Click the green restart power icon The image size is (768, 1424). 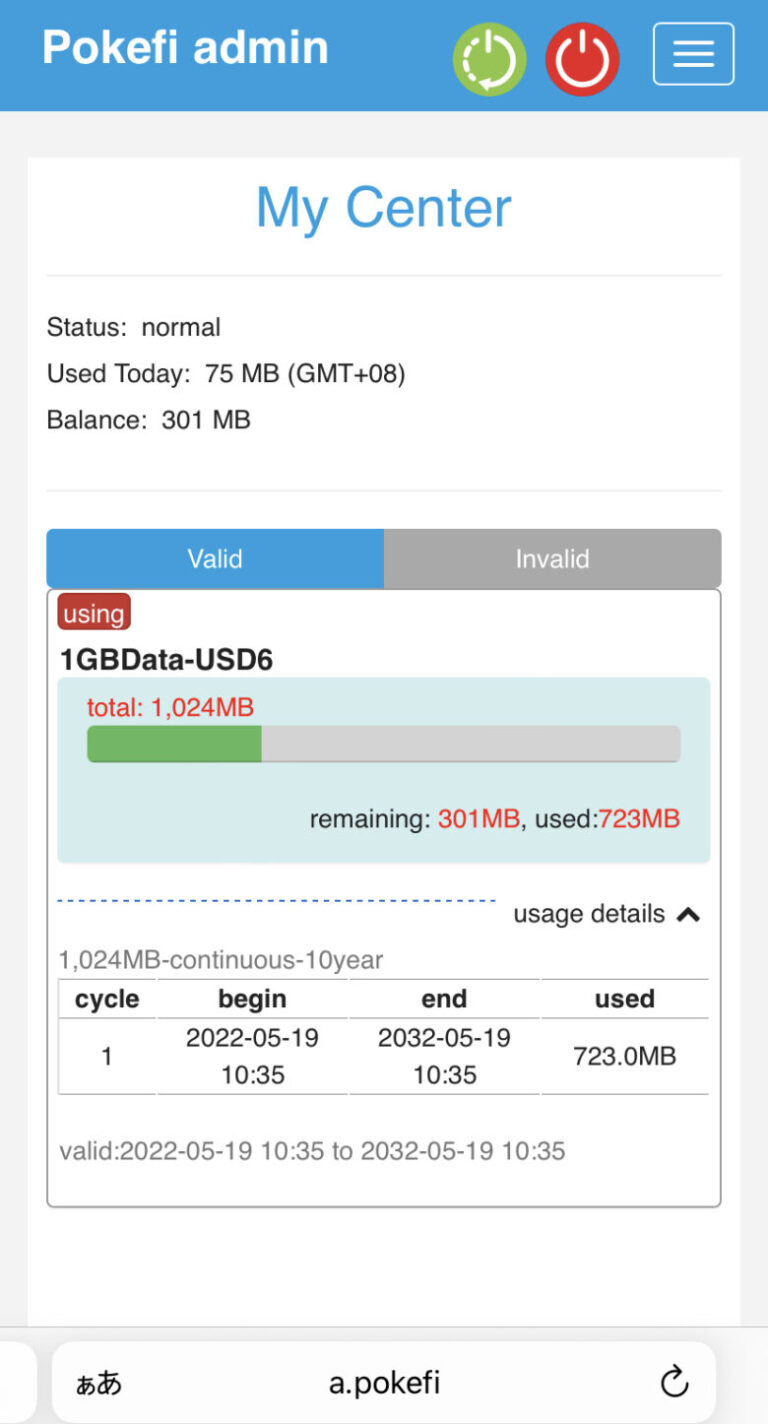(489, 59)
